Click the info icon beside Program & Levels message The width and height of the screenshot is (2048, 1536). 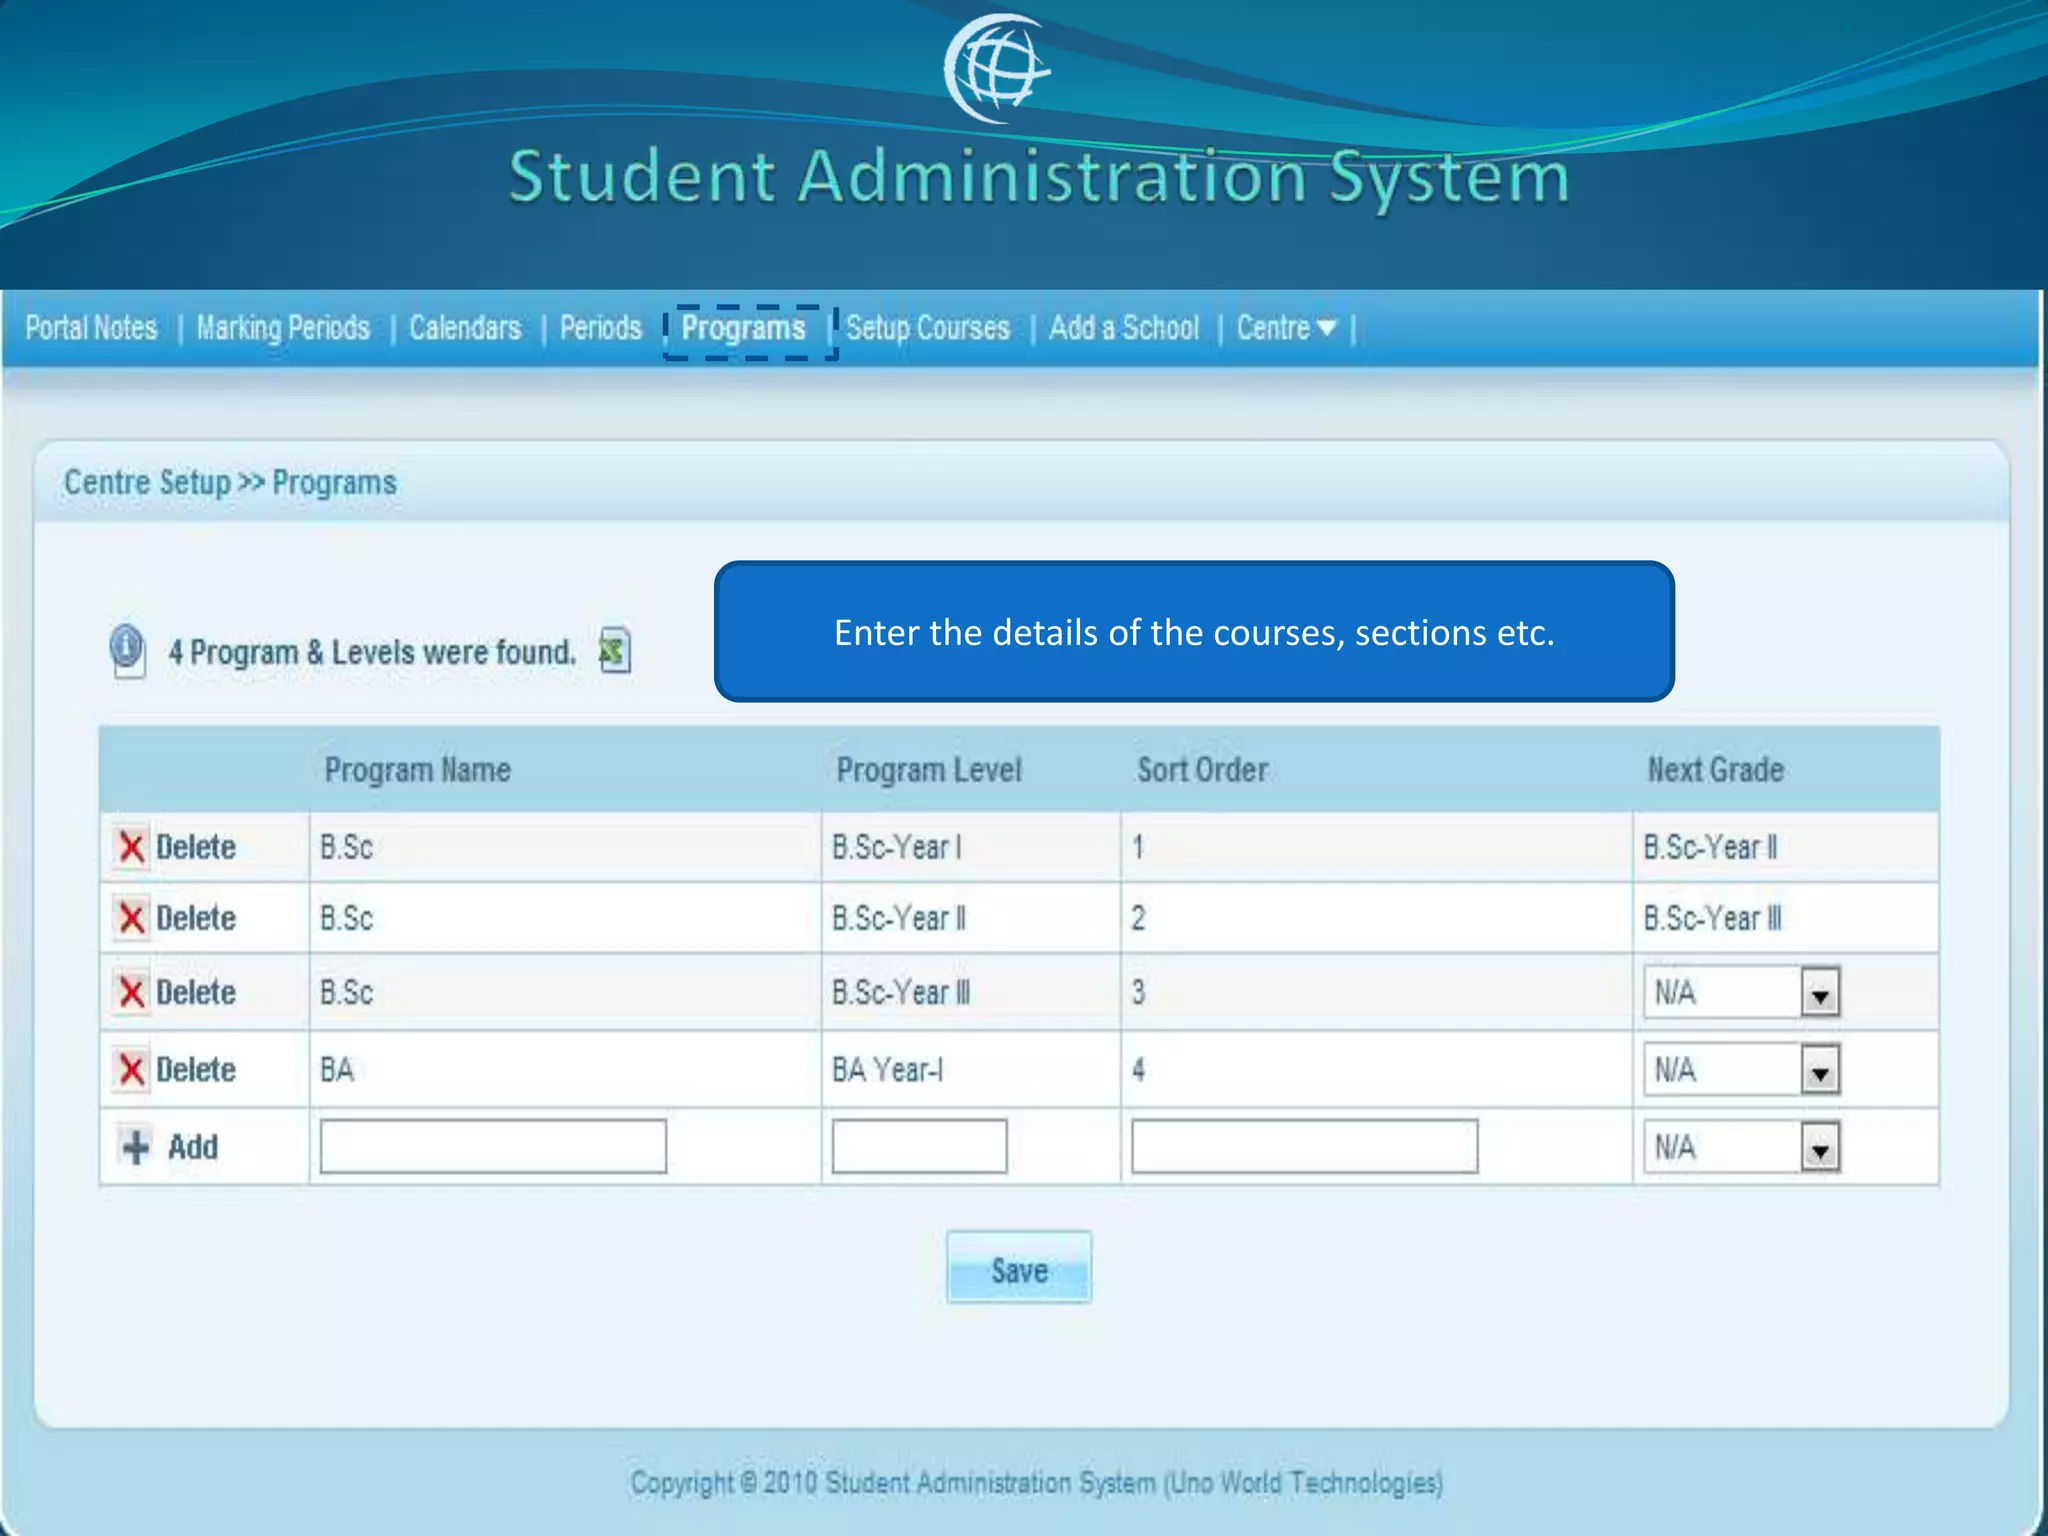pos(127,651)
